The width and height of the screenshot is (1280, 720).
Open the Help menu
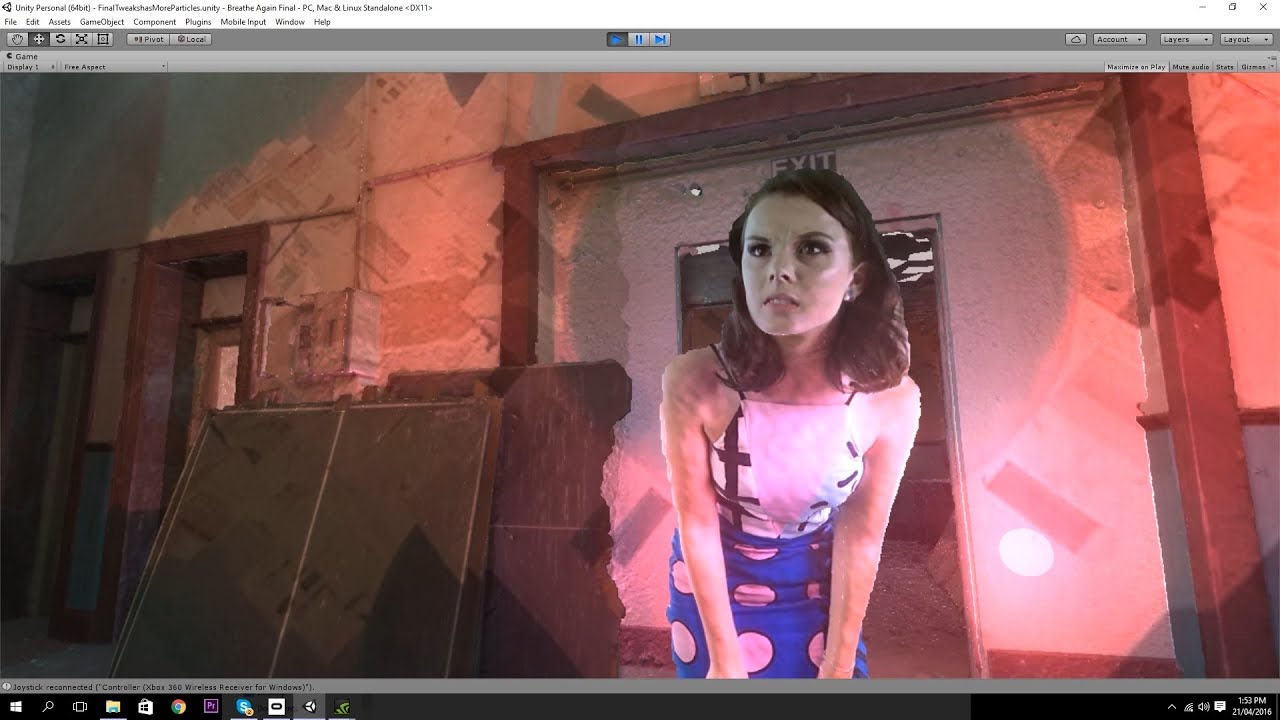pyautogui.click(x=322, y=22)
